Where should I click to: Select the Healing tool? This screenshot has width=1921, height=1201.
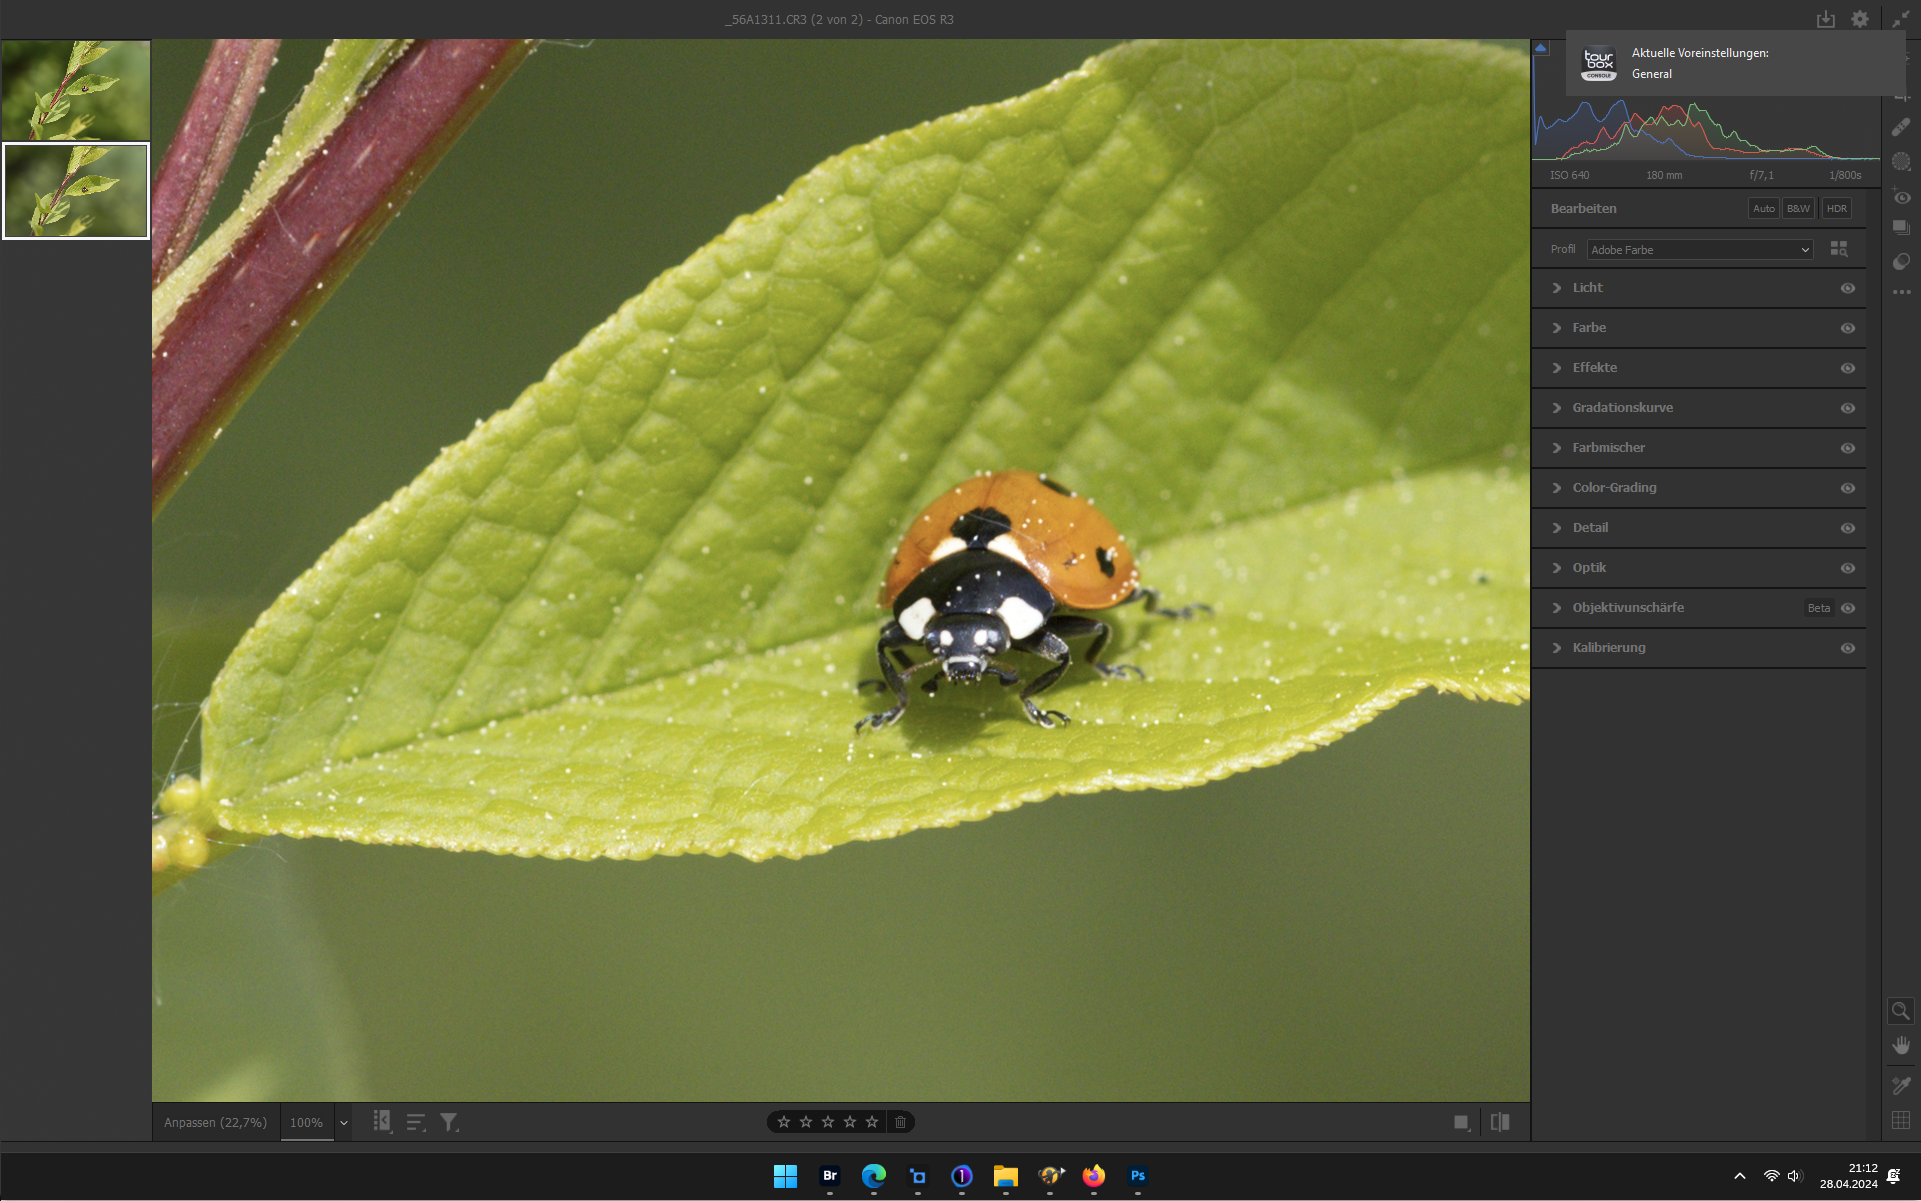tap(1901, 128)
